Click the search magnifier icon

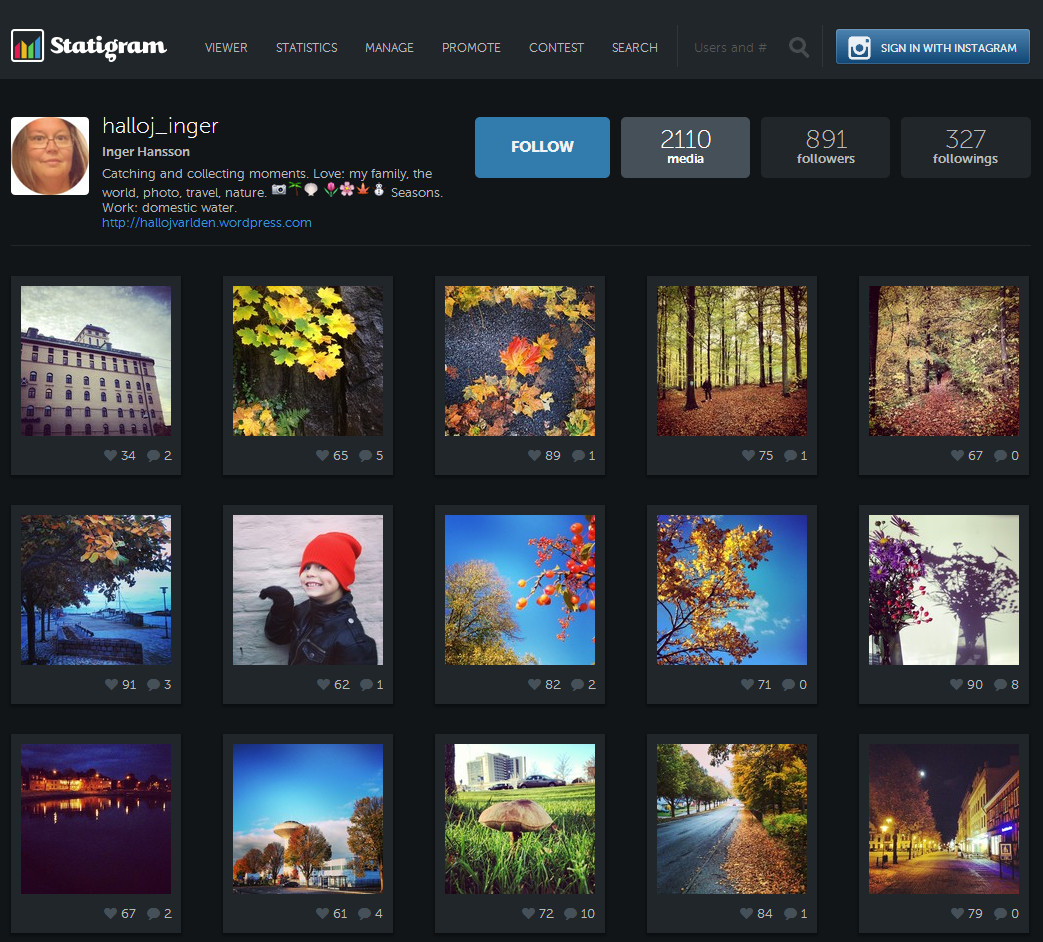pyautogui.click(x=798, y=47)
